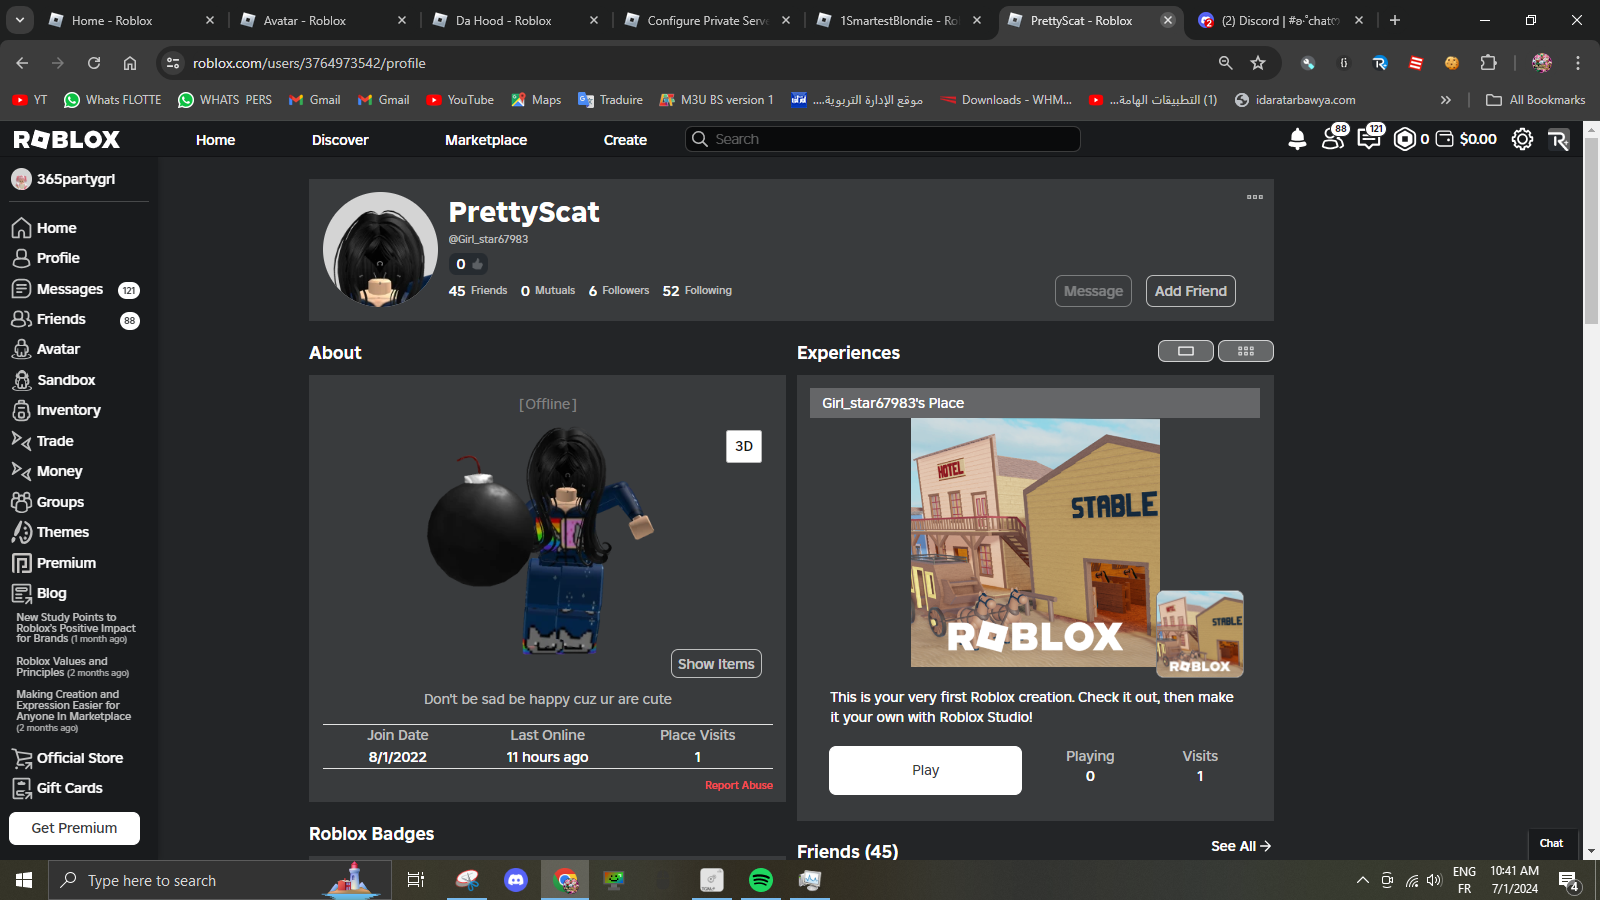
Task: Switch to the Da Hood - Roblox tab
Action: point(516,20)
